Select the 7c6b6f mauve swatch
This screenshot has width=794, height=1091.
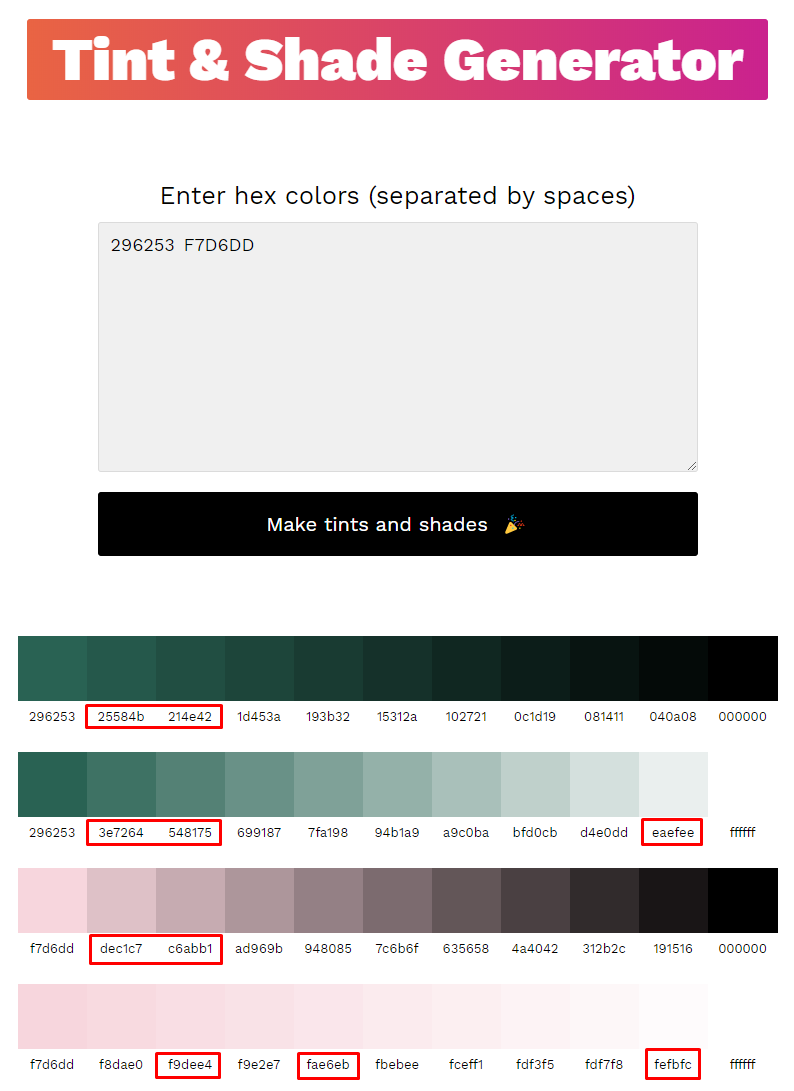point(397,900)
